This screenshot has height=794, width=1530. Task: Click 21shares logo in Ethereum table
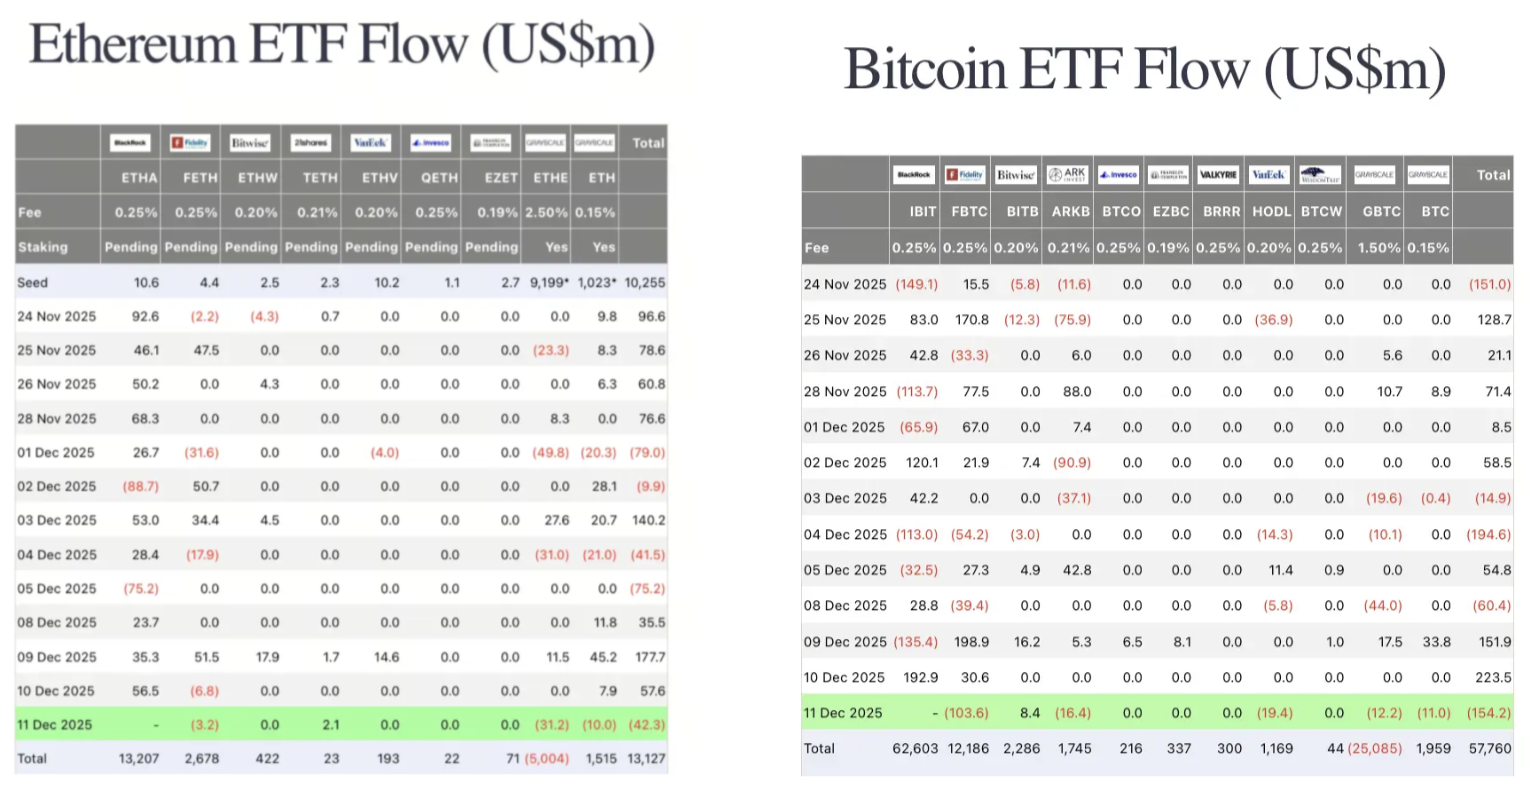click(310, 143)
